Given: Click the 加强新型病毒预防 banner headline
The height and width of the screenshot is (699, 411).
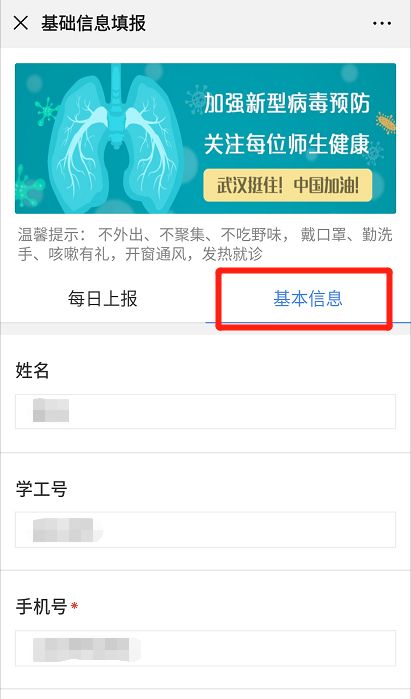Looking at the screenshot, I should [x=287, y=103].
